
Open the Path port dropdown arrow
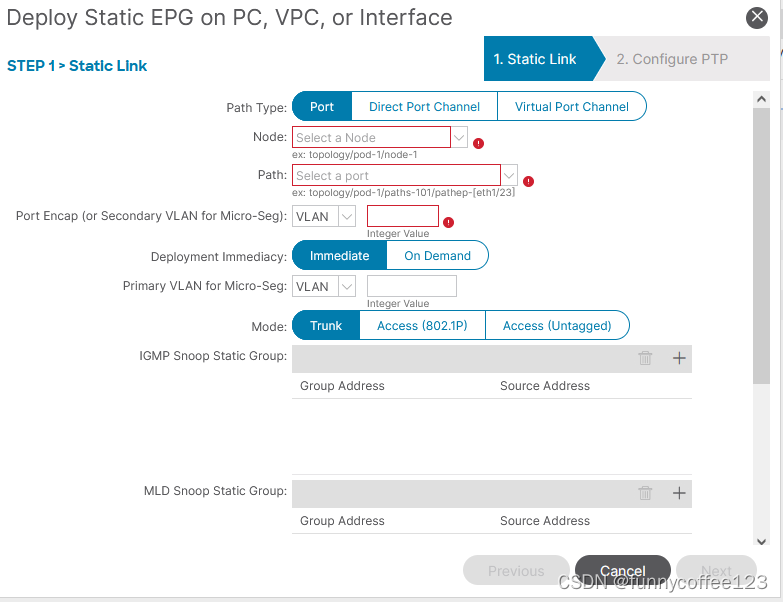[x=509, y=175]
